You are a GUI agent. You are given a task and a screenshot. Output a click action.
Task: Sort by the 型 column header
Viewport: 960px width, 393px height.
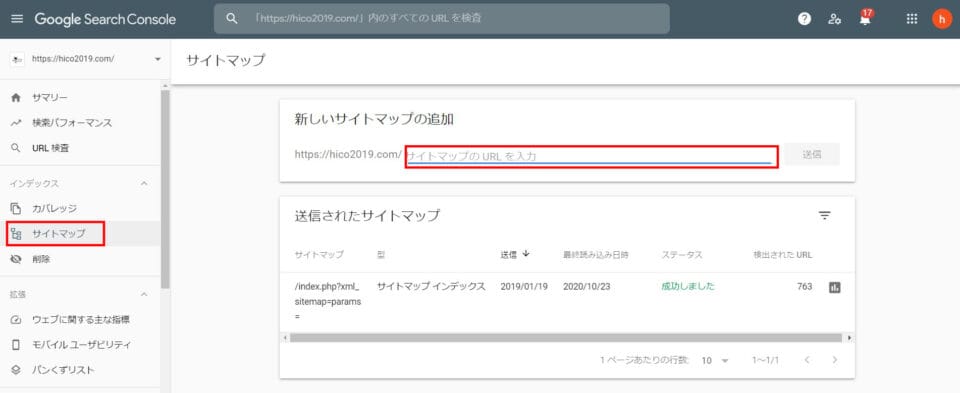[x=381, y=255]
